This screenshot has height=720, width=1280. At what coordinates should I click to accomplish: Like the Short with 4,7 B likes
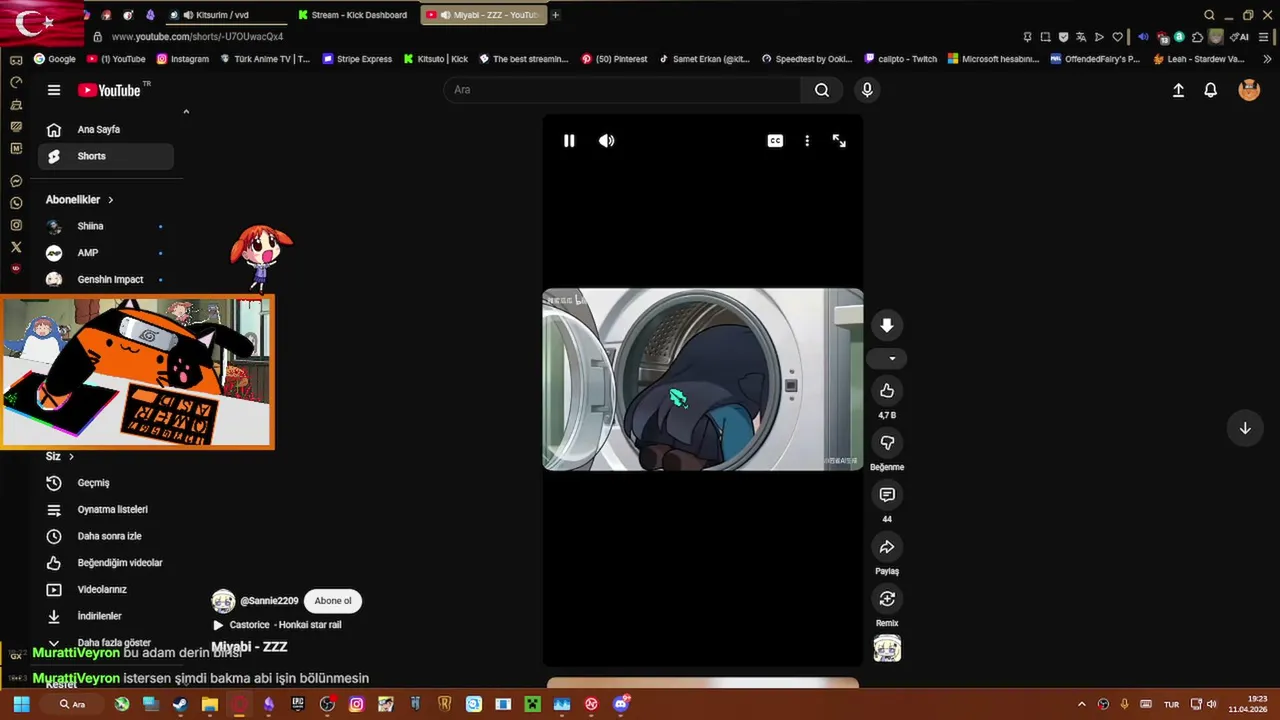tap(887, 391)
